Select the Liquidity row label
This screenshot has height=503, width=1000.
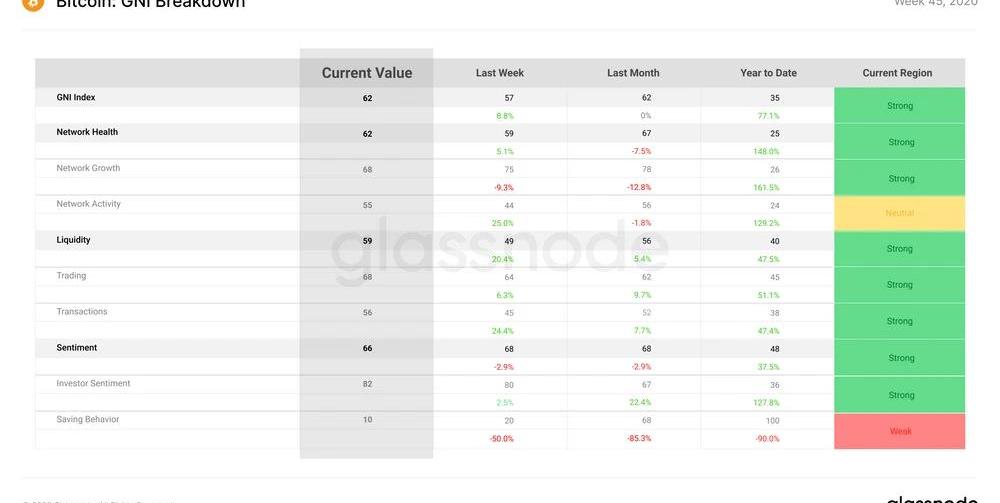(73, 240)
